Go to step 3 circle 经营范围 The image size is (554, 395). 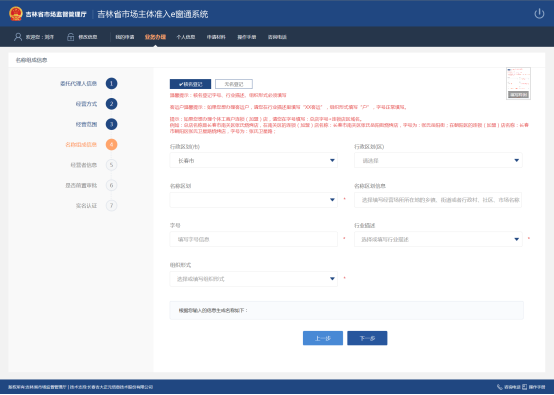(x=111, y=124)
